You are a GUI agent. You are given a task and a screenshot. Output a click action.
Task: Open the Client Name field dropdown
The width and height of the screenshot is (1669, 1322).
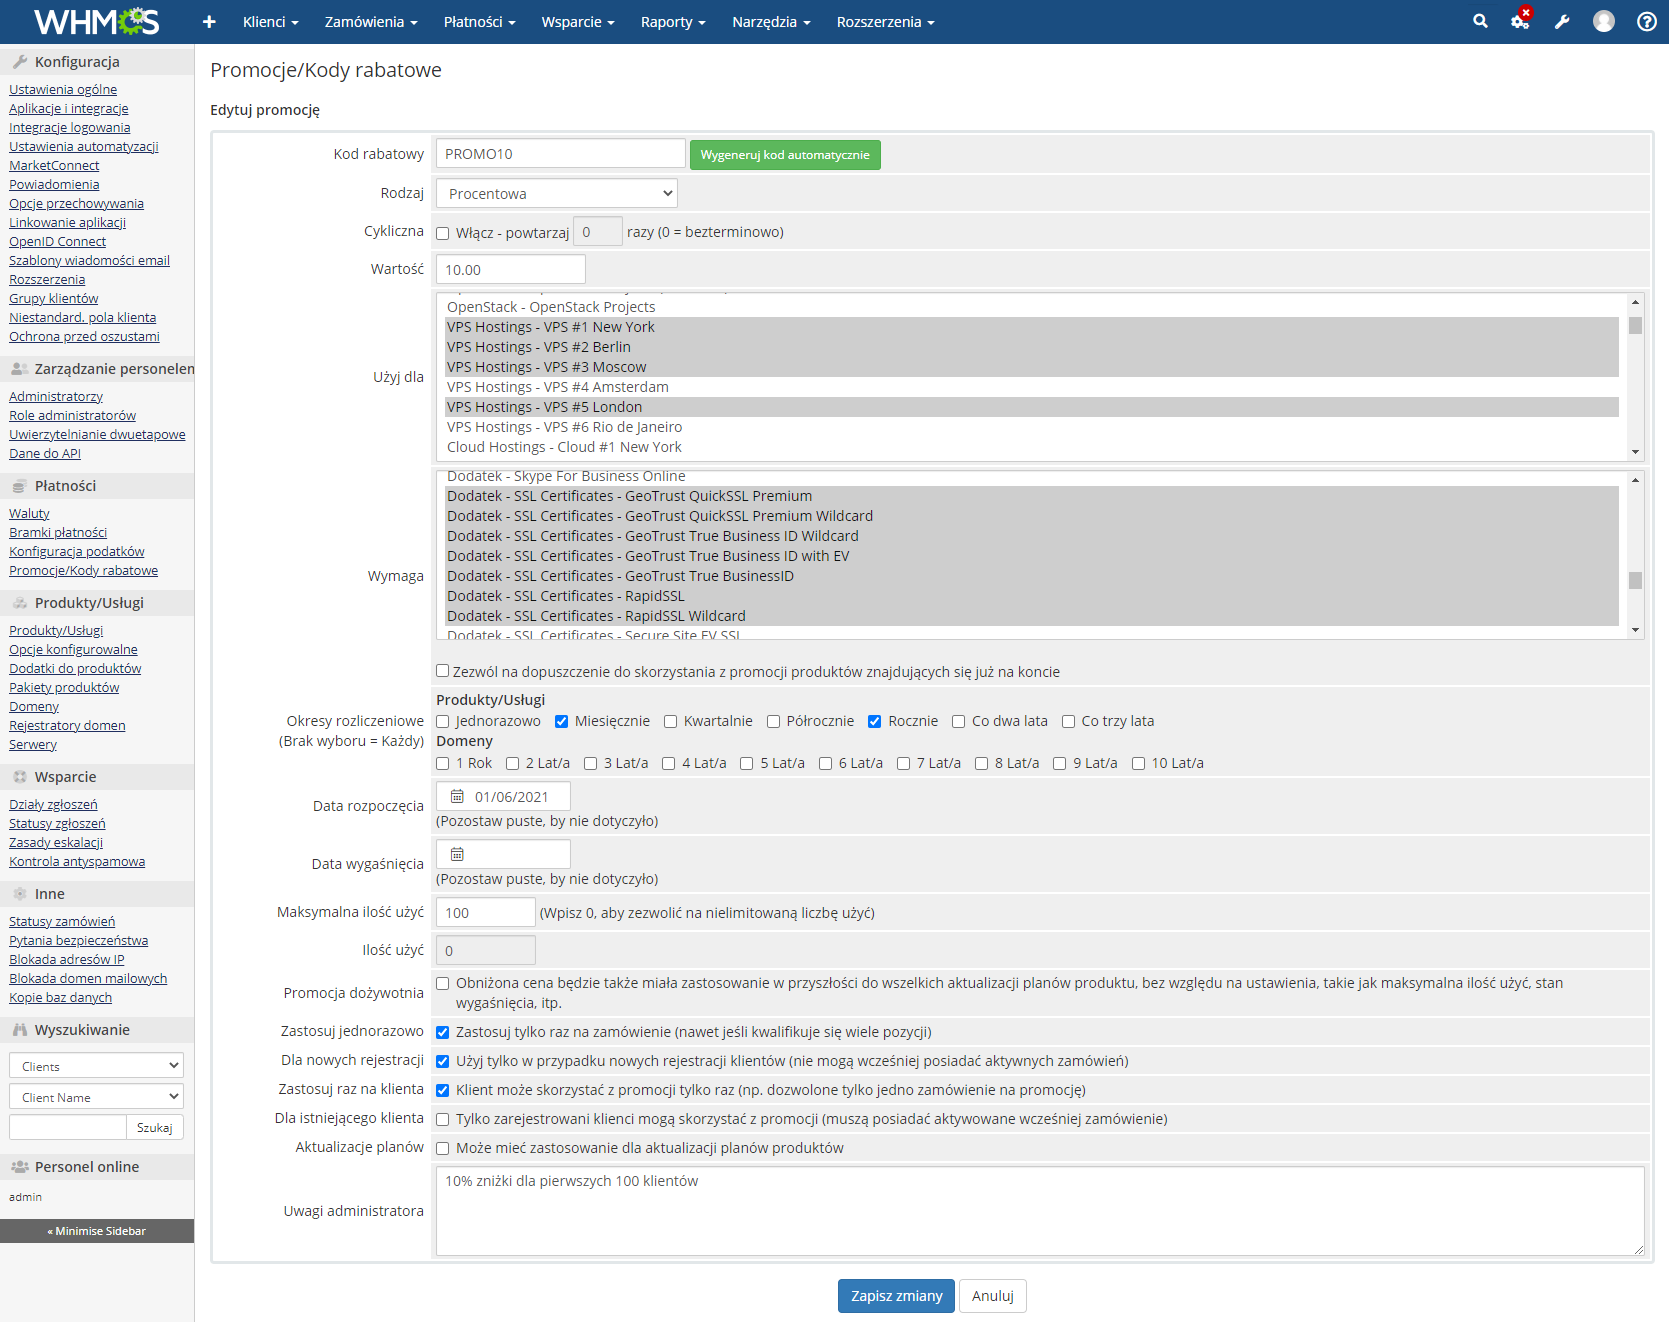pyautogui.click(x=95, y=1096)
